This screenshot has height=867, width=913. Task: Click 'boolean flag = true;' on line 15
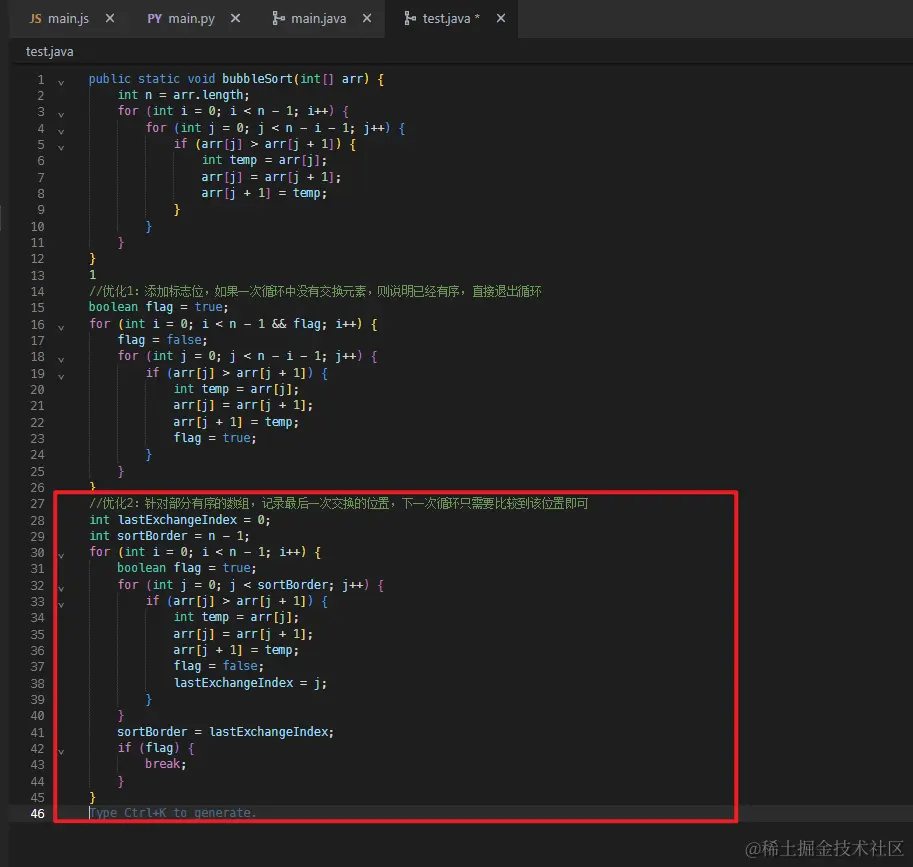pos(159,307)
